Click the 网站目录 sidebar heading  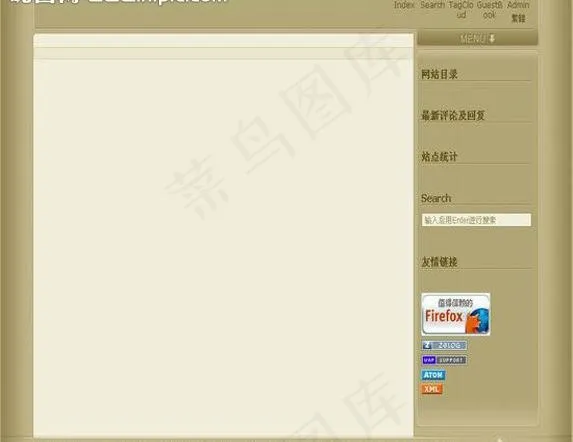[439, 74]
